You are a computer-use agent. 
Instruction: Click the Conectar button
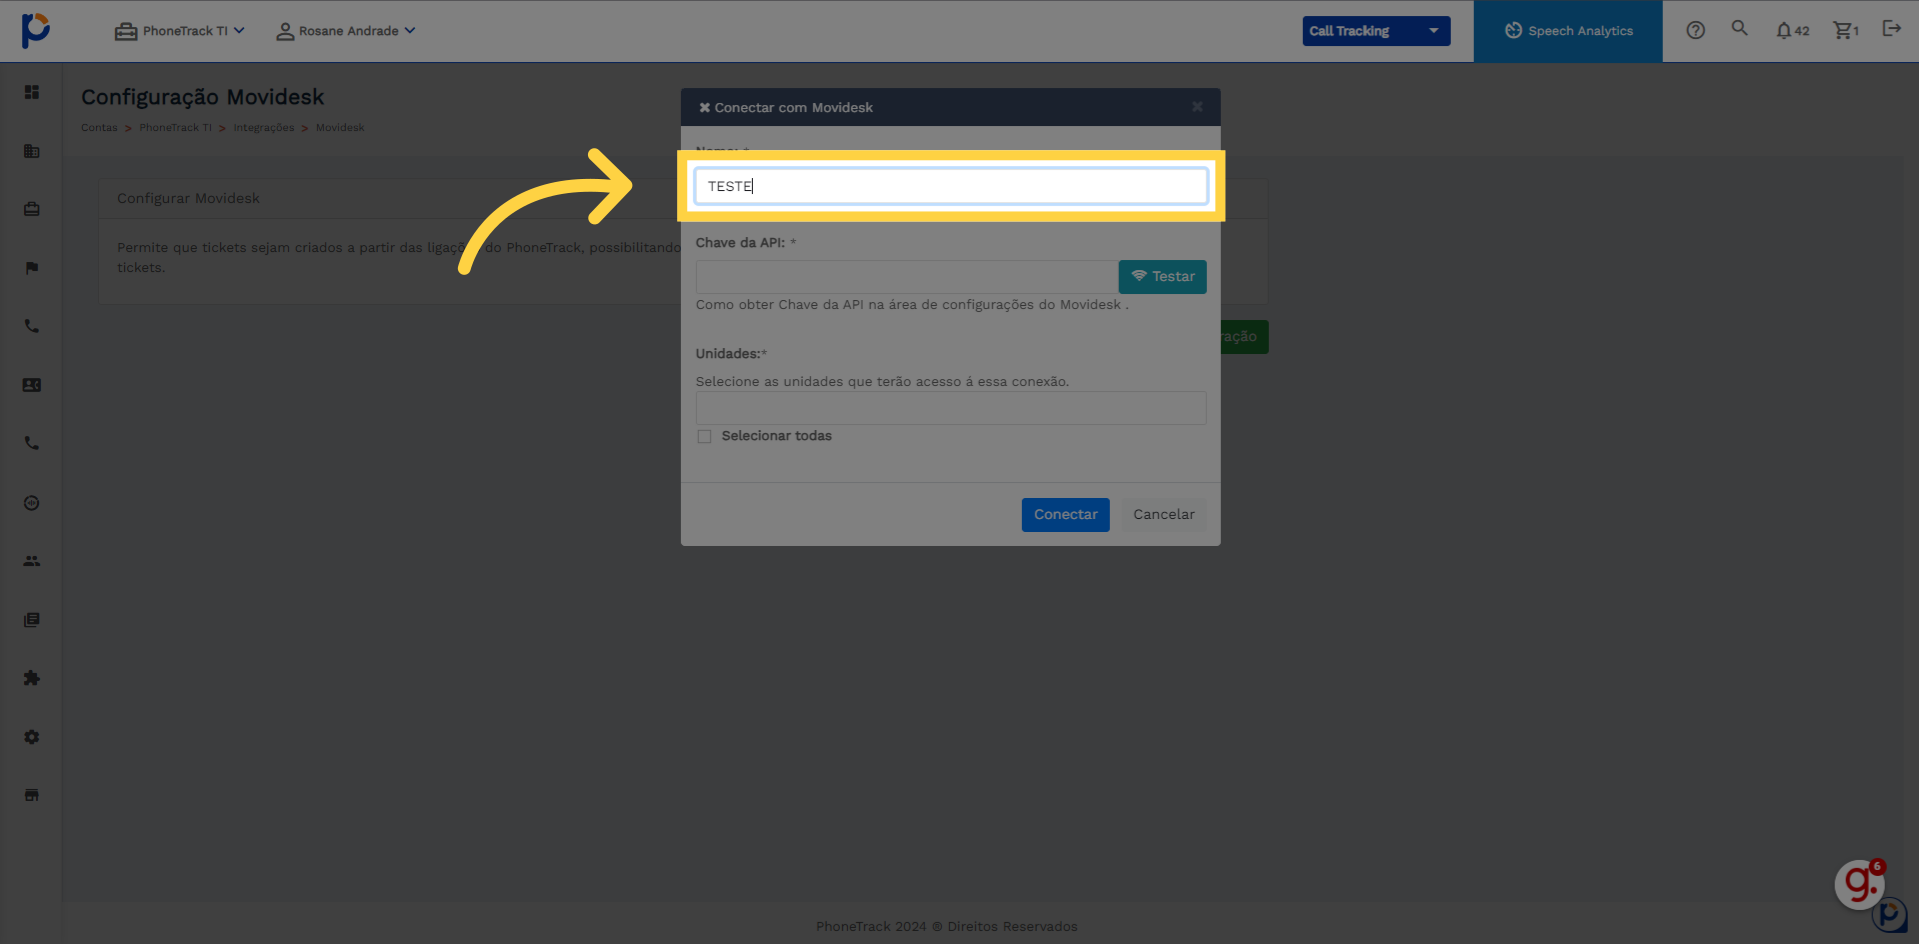click(x=1065, y=515)
